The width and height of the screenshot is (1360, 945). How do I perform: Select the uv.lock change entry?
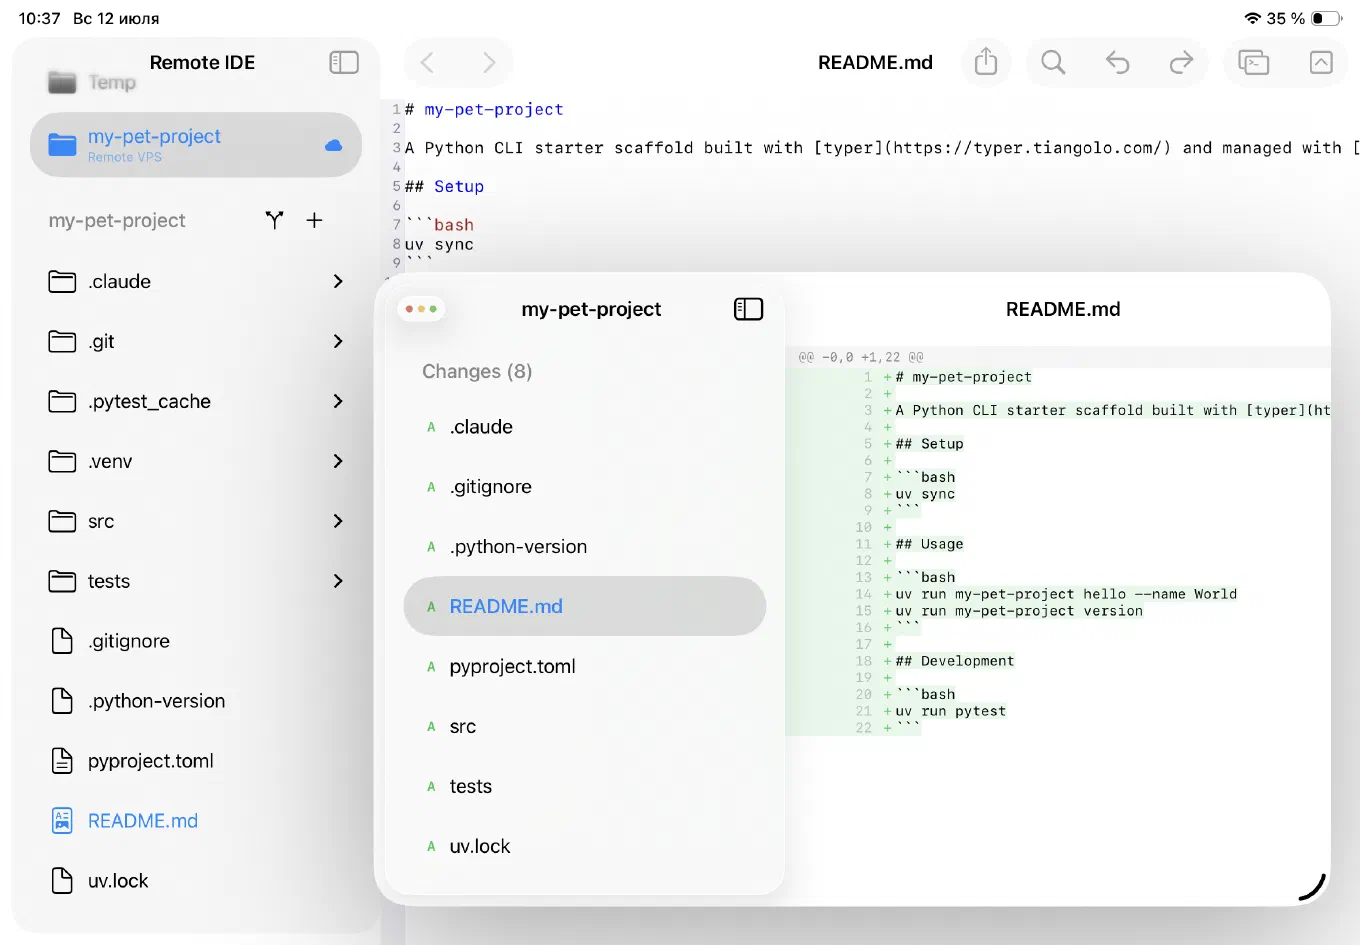(x=585, y=847)
